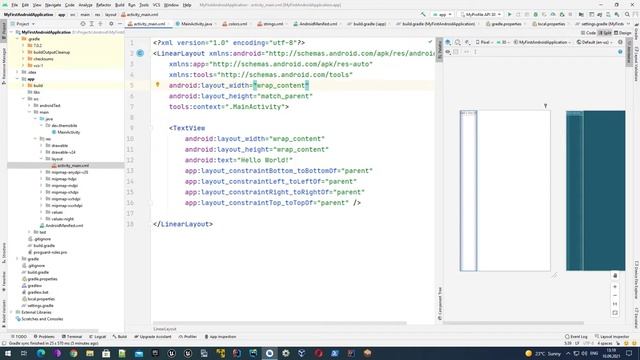Click the Debug app bug icon
Image resolution: width=640 pixels, height=360 pixels.
536,14
